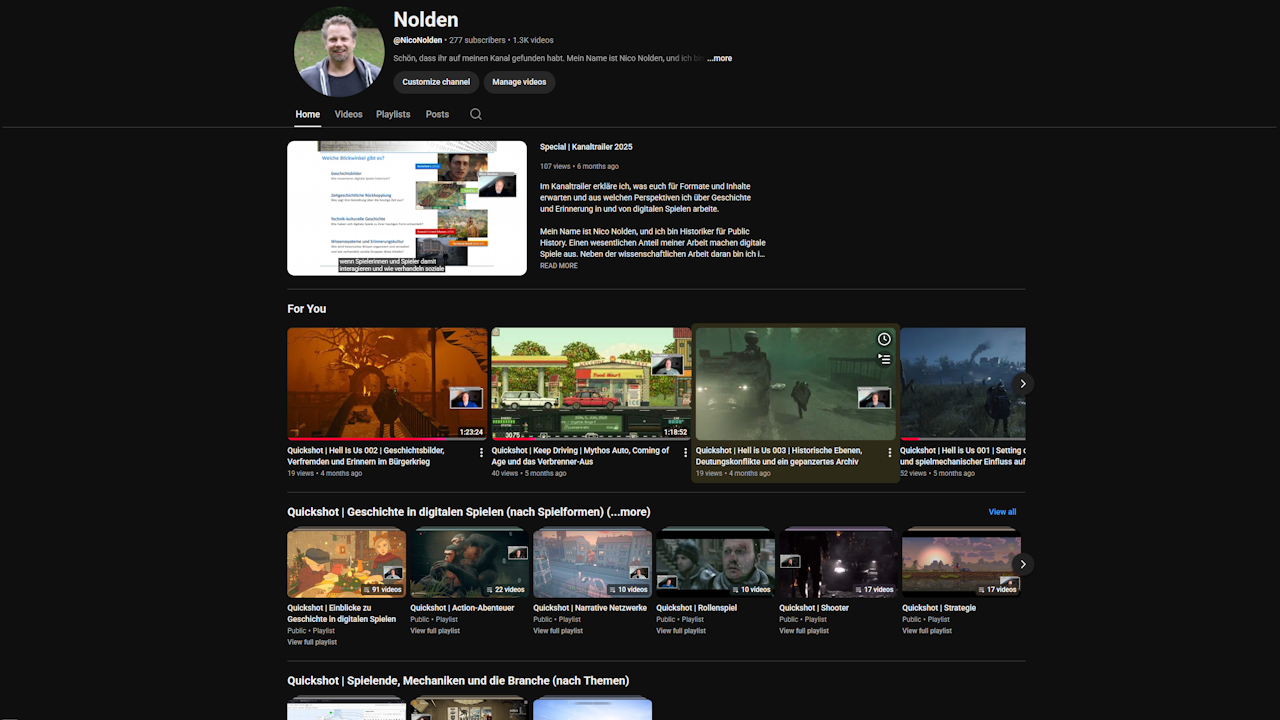
Task: Click the Customize channel button
Action: [436, 82]
